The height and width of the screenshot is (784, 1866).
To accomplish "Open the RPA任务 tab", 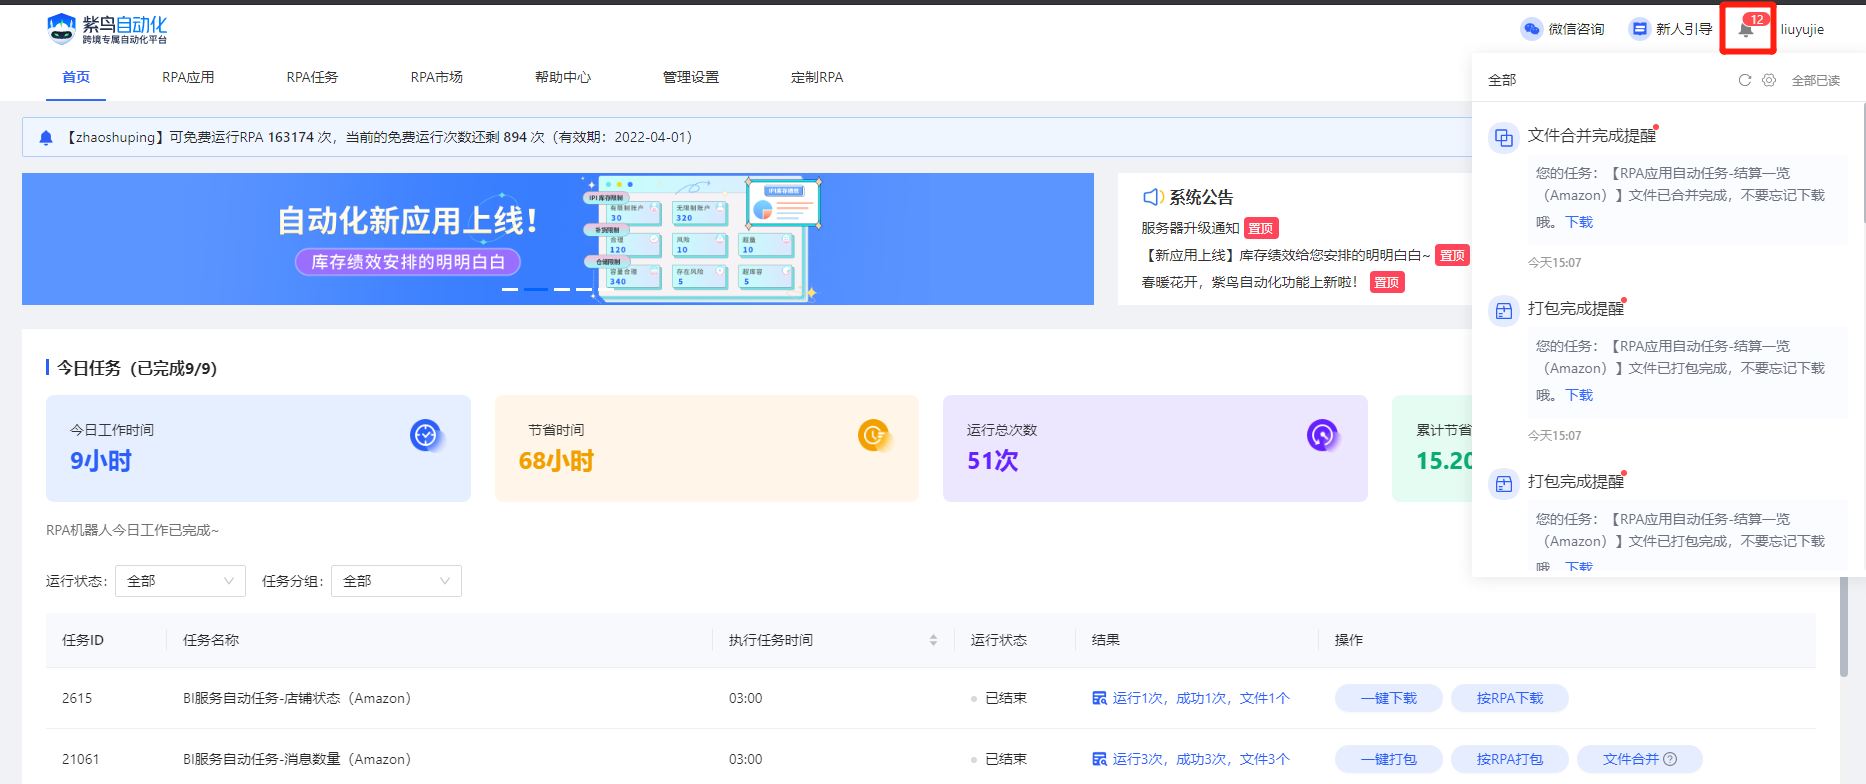I will pyautogui.click(x=312, y=77).
